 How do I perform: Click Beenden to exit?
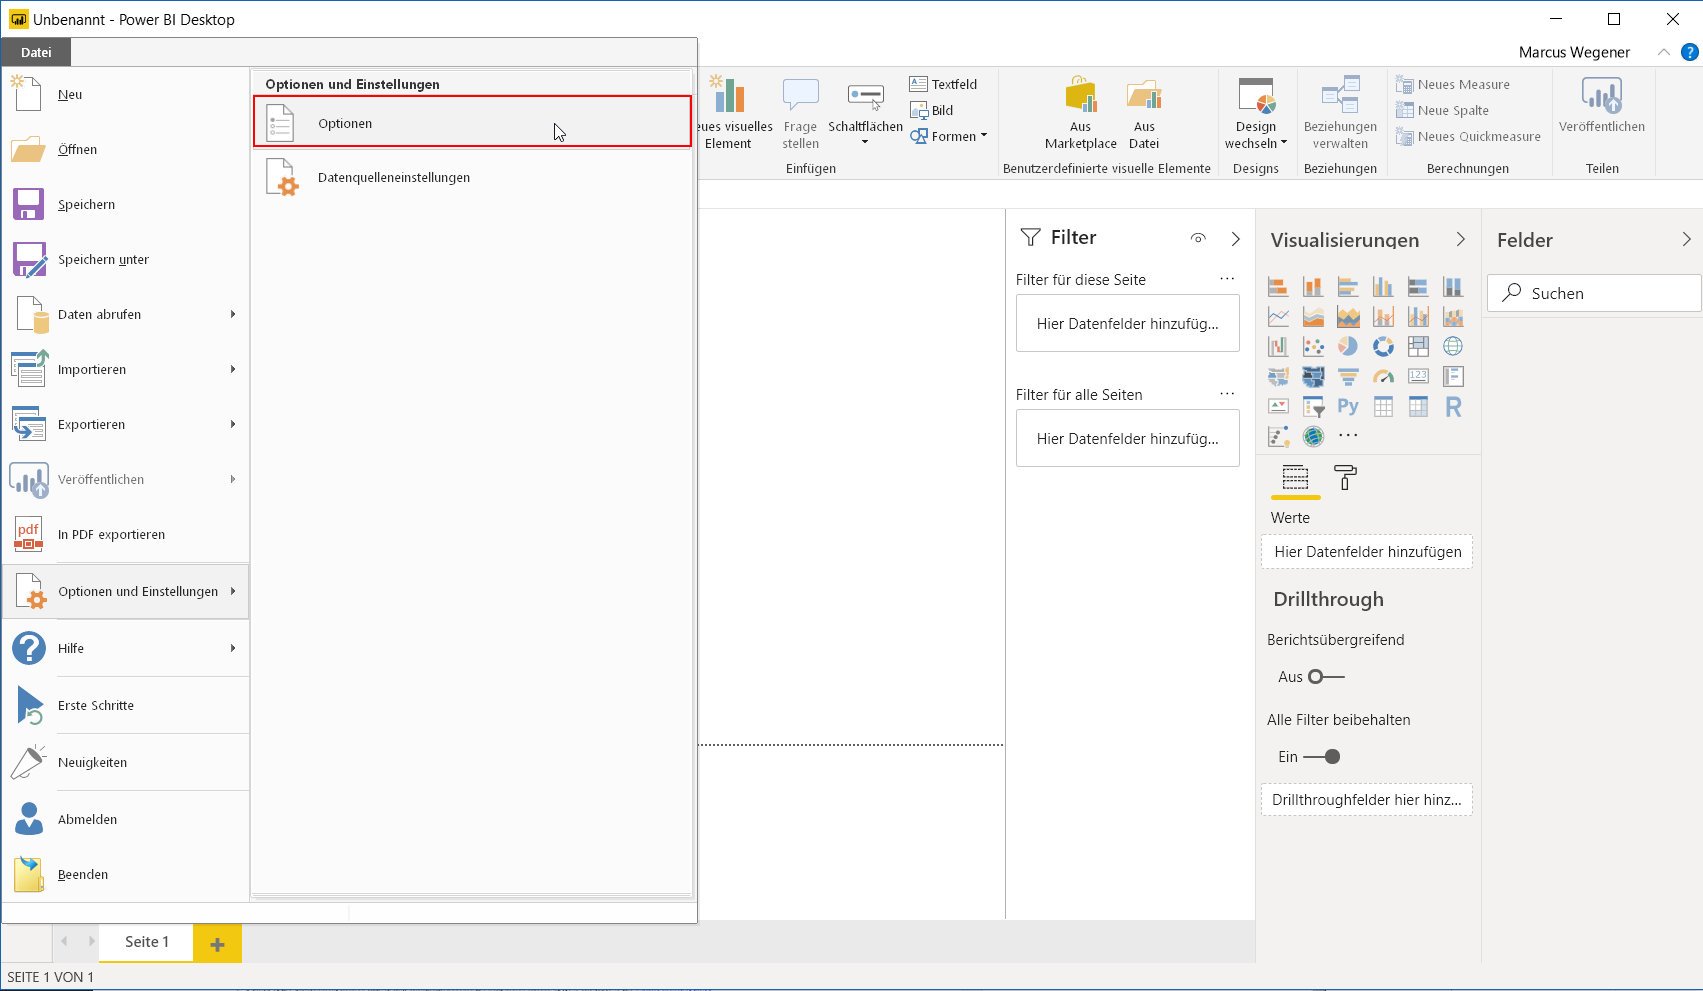(126, 874)
